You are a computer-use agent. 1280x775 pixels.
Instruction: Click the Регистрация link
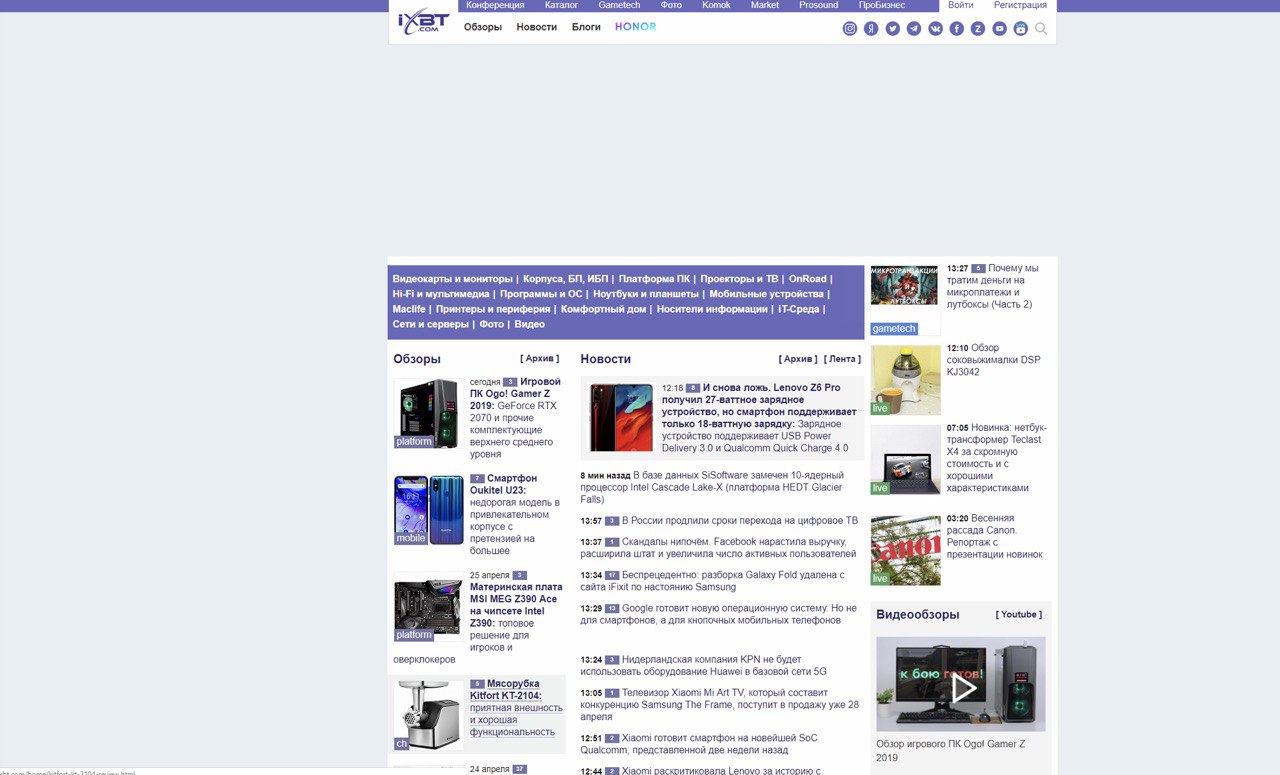coord(1020,5)
